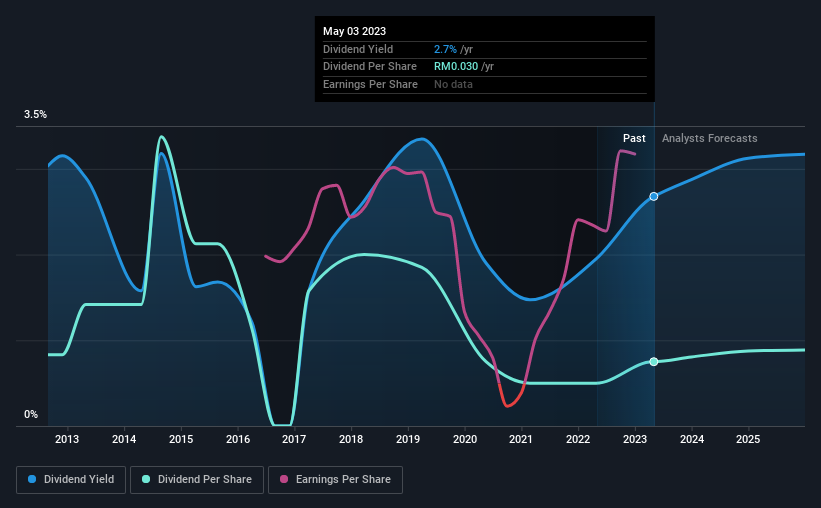Click the 2015 x-axis label
821x508 pixels.
tap(181, 439)
